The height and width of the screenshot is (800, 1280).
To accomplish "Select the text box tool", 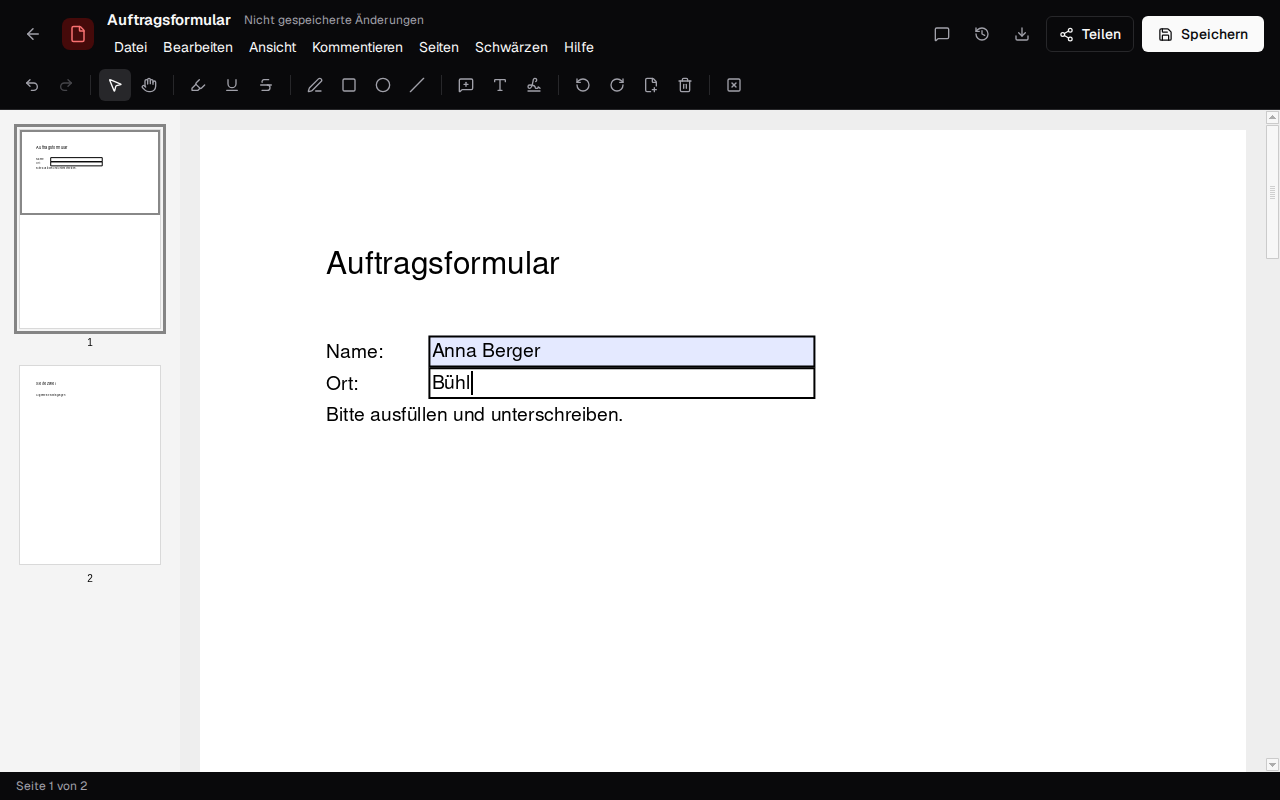I will click(500, 85).
